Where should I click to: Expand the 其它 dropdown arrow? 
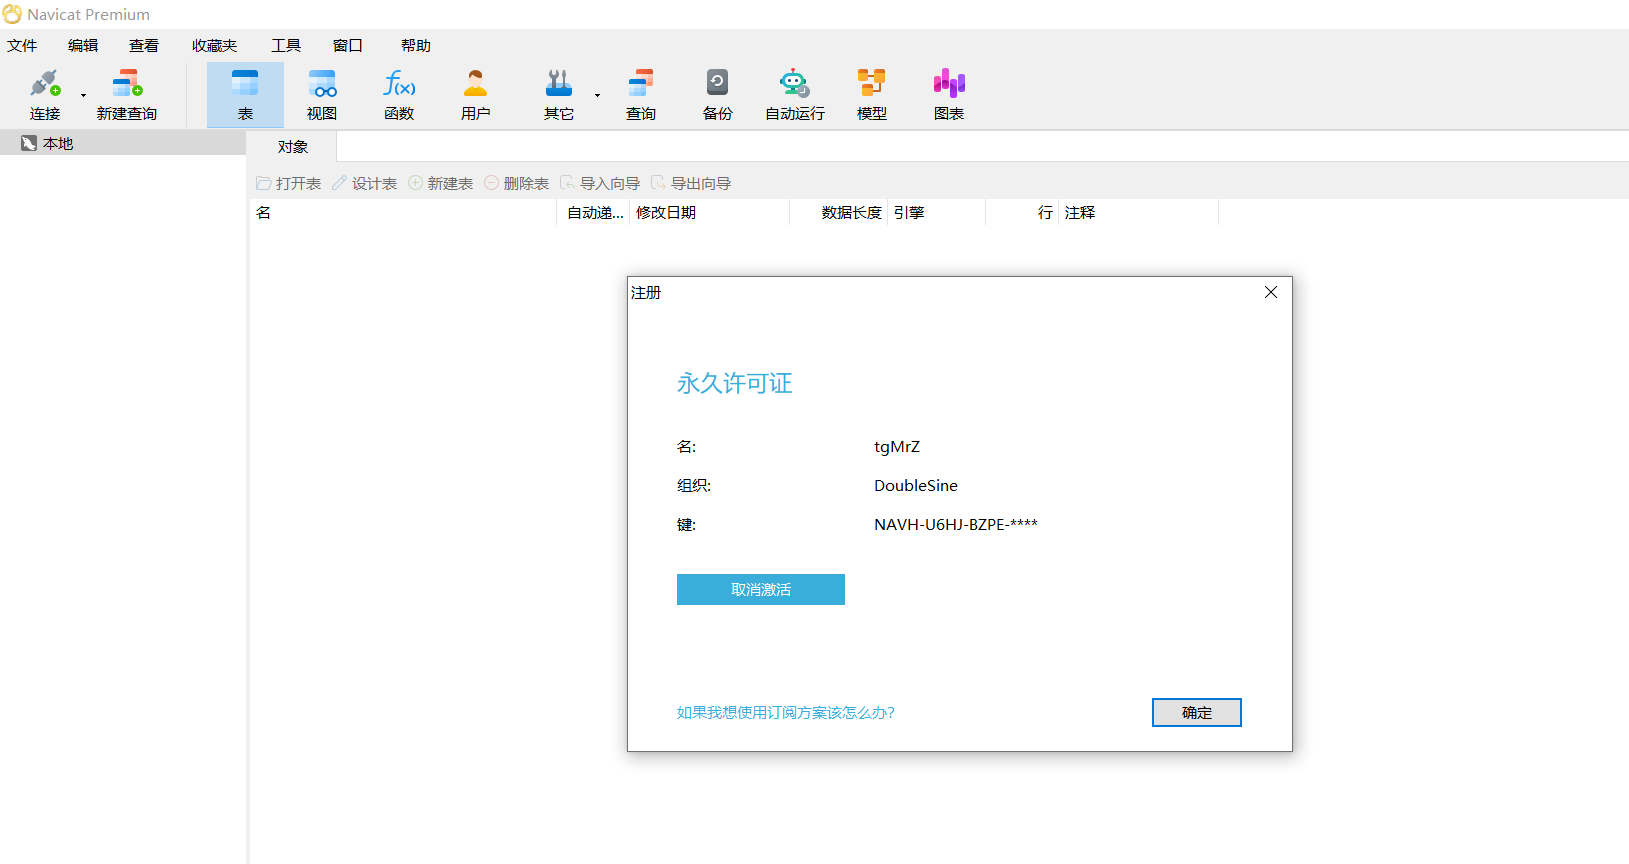coord(598,96)
